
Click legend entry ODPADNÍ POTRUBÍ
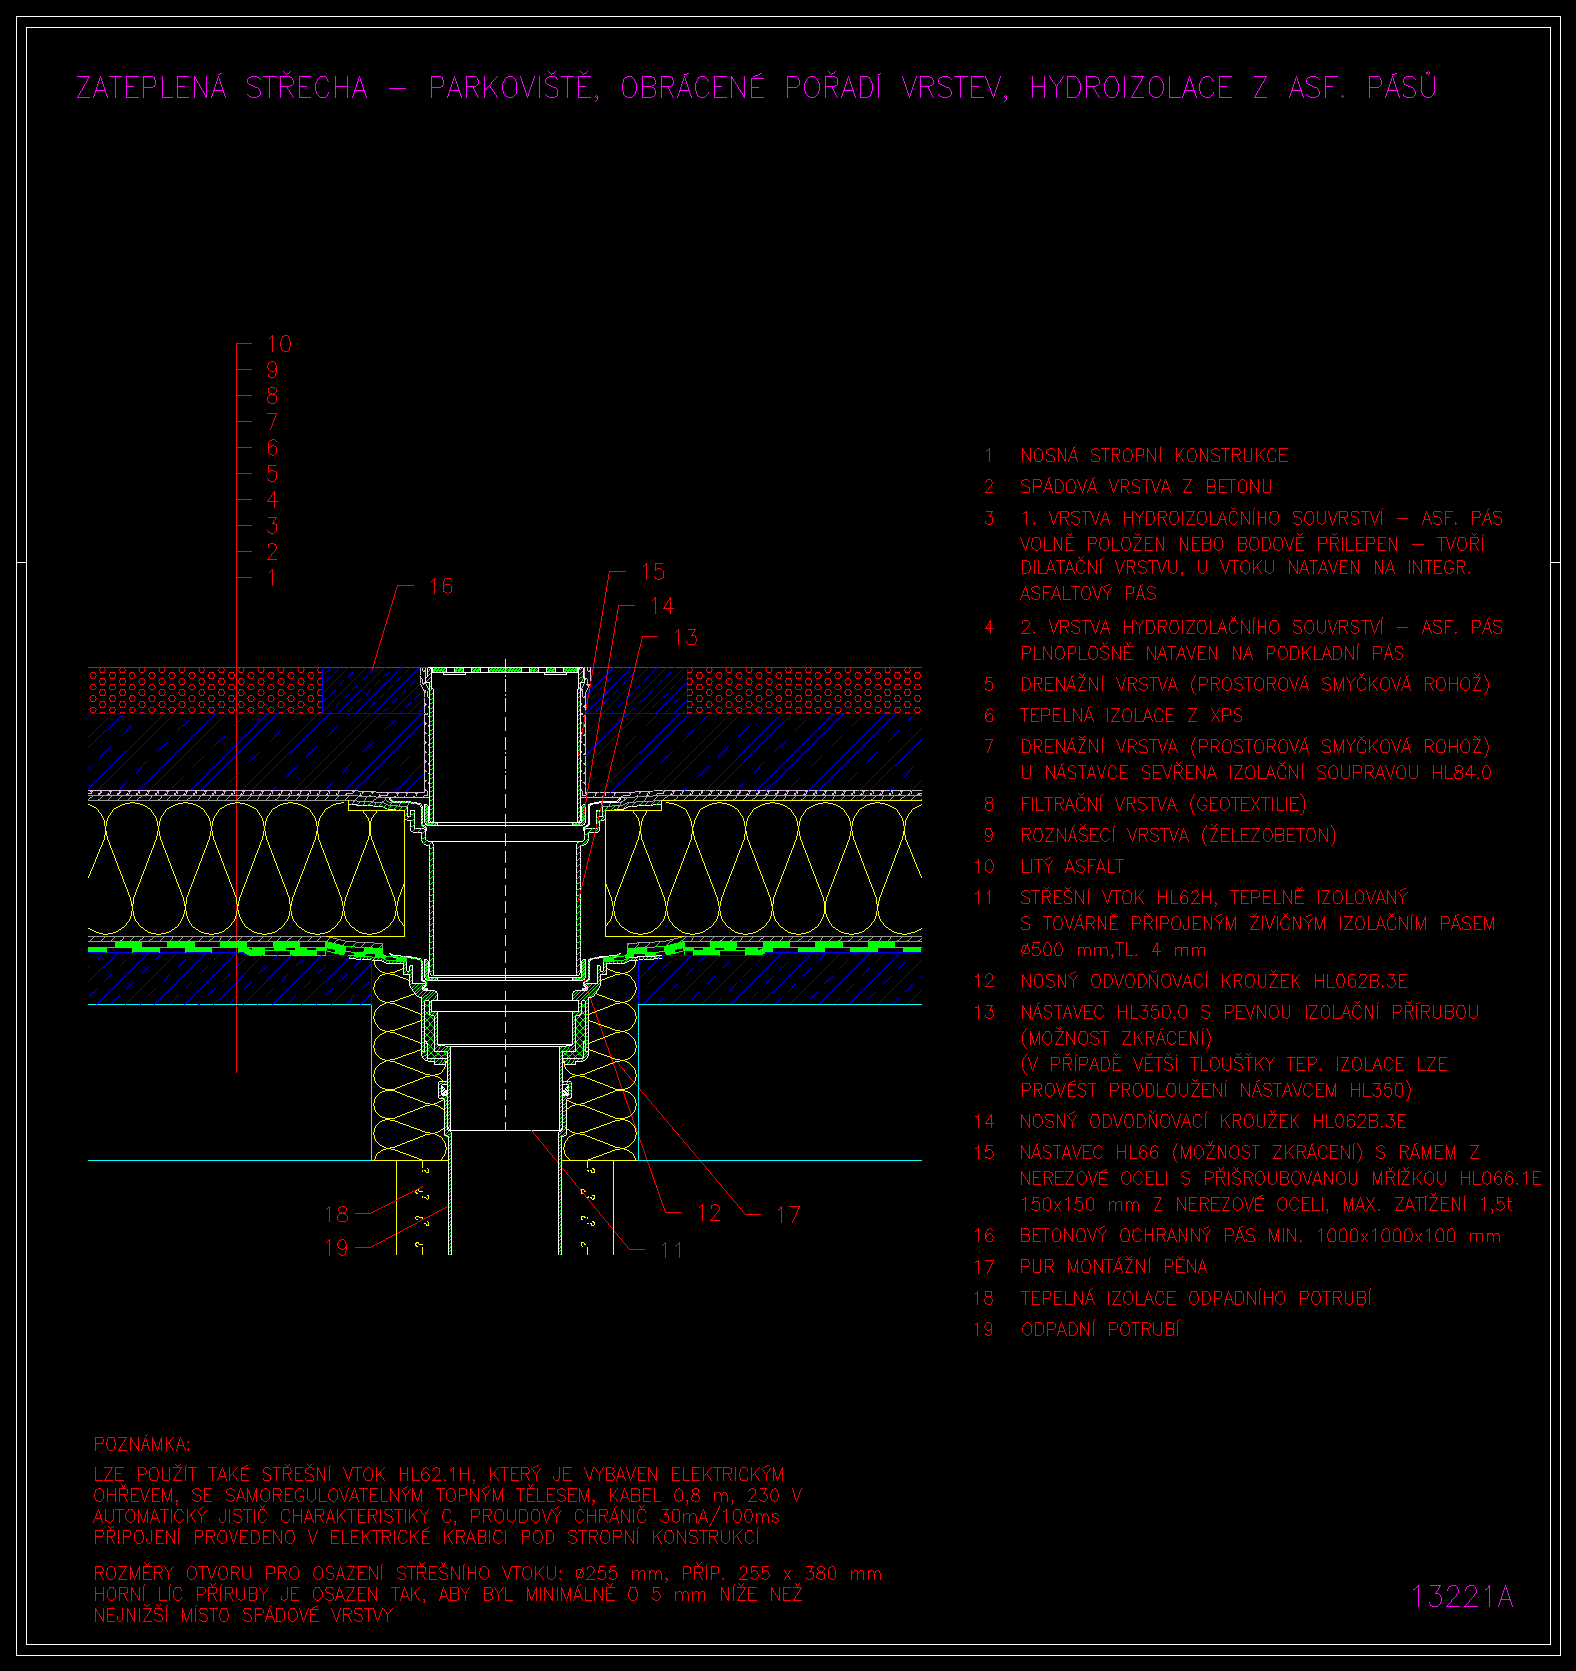coord(1100,1329)
